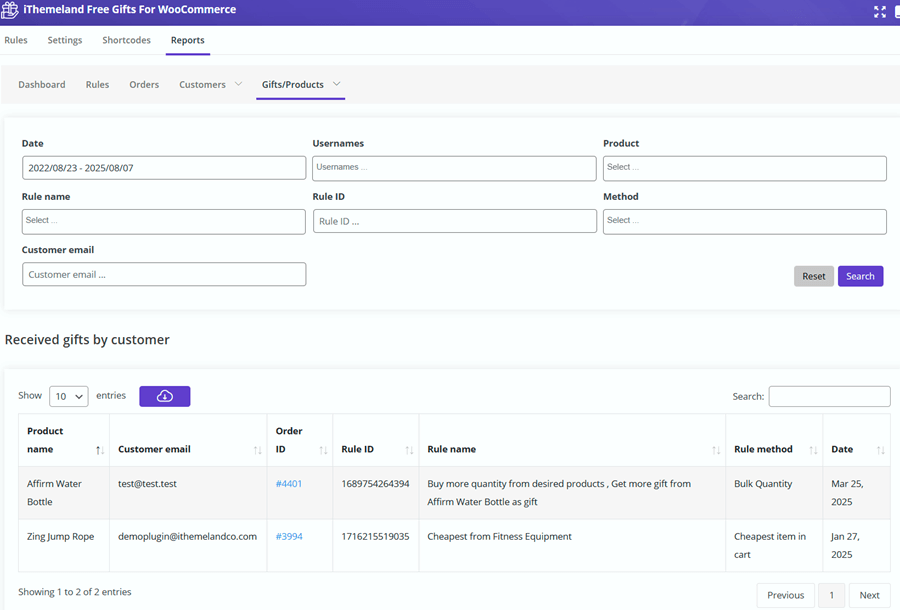Sort by Rule method column arrows

click(813, 450)
